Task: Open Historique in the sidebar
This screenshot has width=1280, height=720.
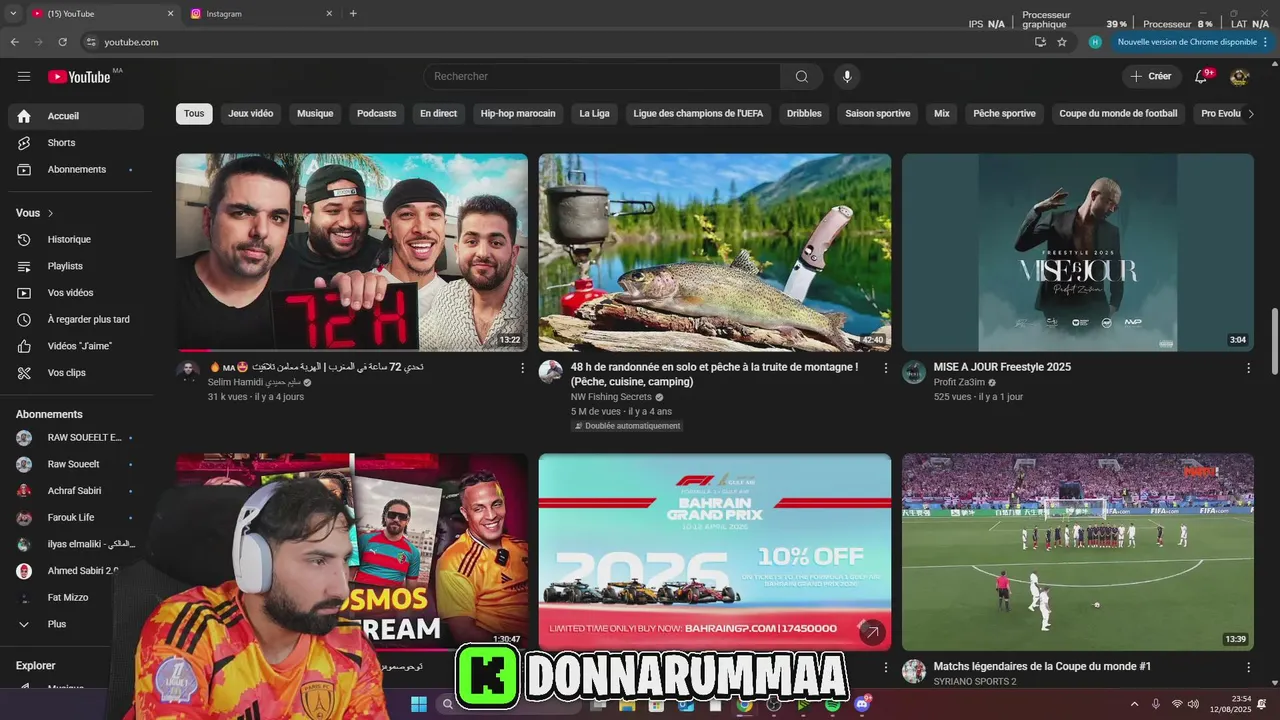Action: coord(76,240)
